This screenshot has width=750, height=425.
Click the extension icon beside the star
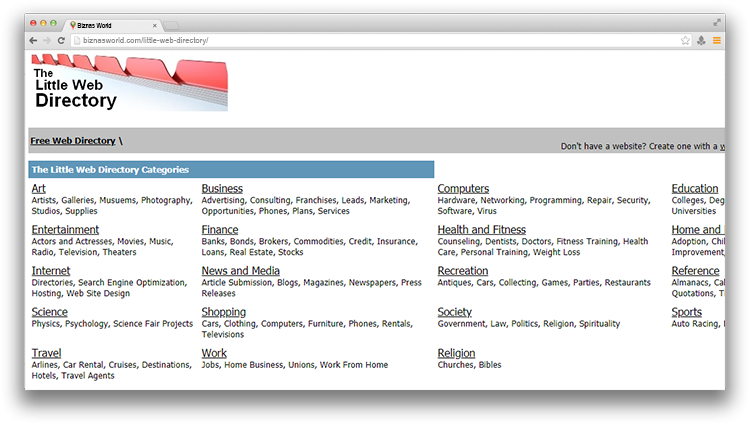click(x=701, y=40)
